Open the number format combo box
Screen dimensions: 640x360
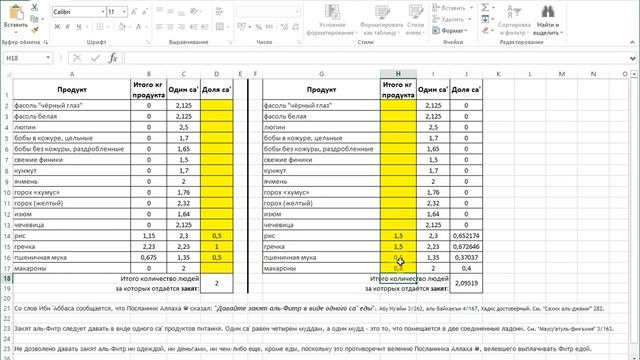[x=269, y=11]
